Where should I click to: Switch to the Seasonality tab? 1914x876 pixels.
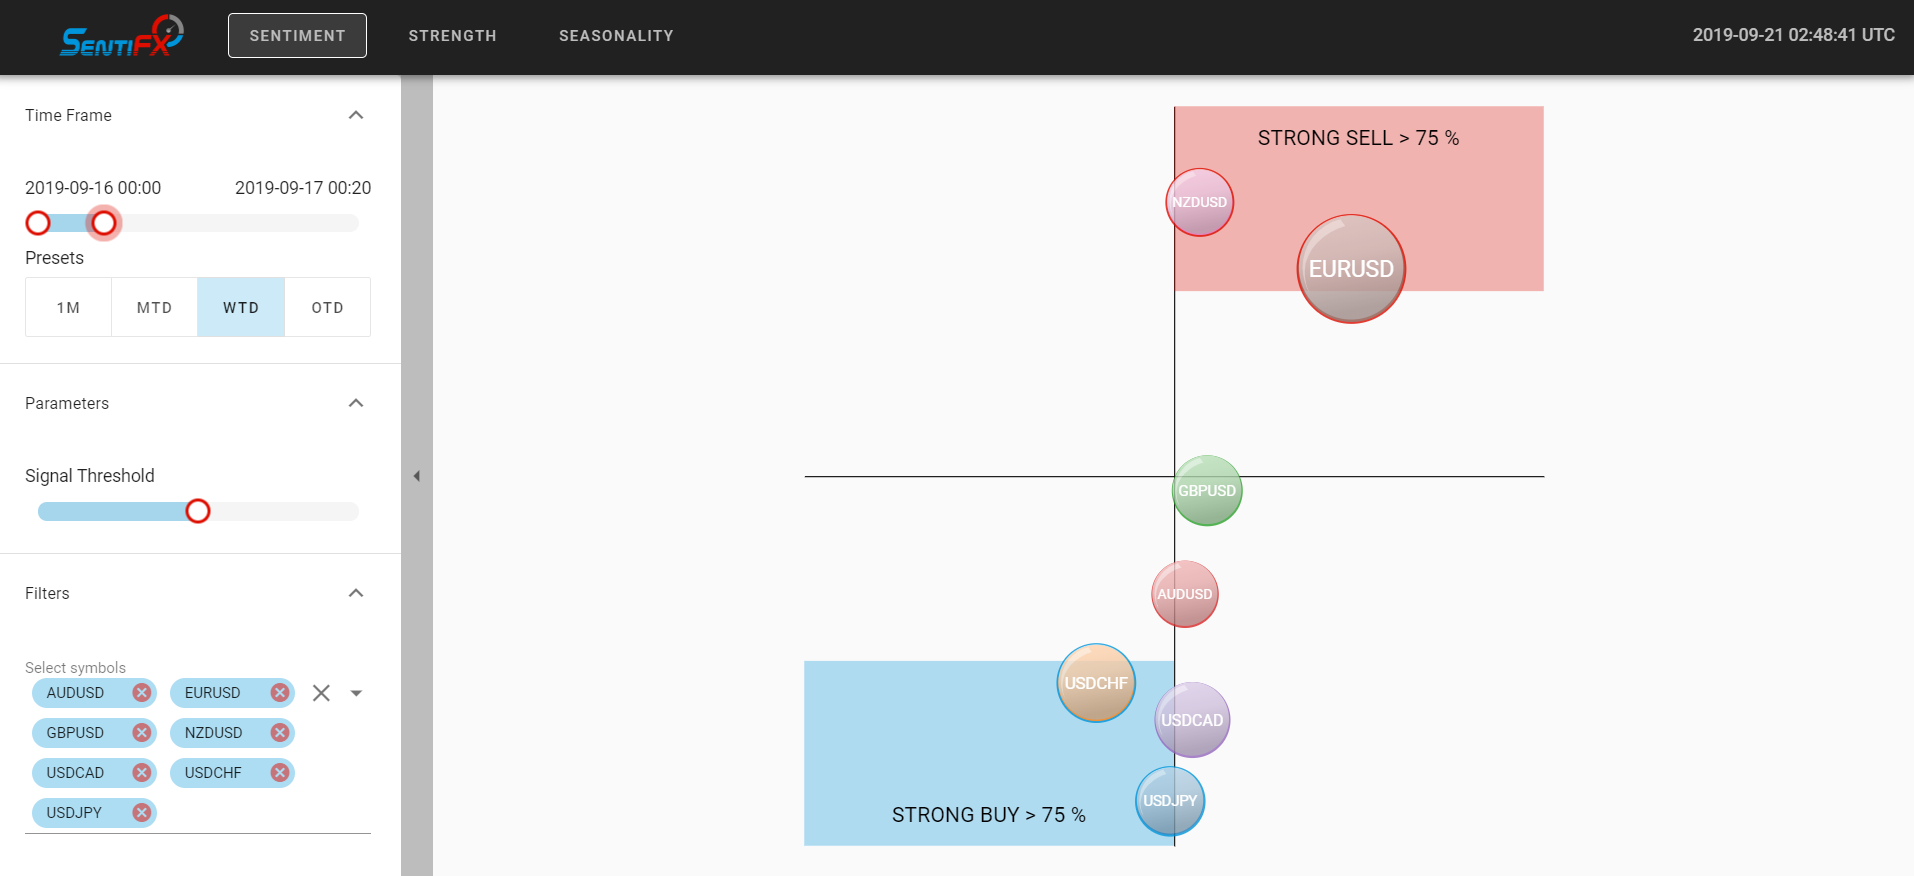[616, 36]
